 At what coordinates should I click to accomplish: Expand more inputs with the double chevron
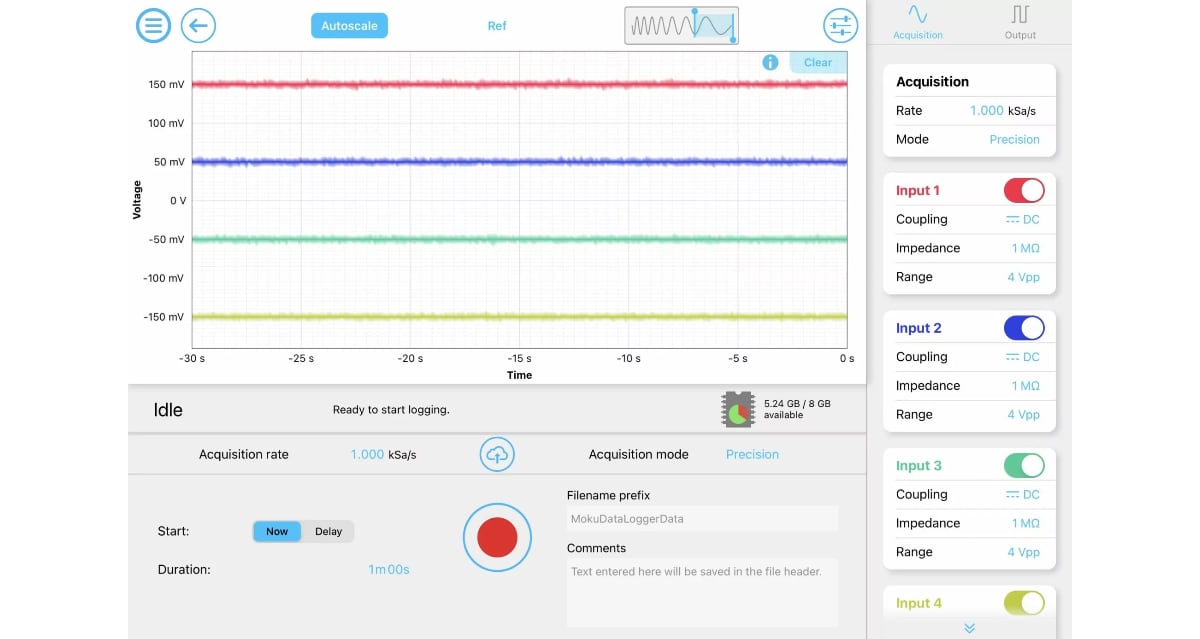(x=969, y=628)
